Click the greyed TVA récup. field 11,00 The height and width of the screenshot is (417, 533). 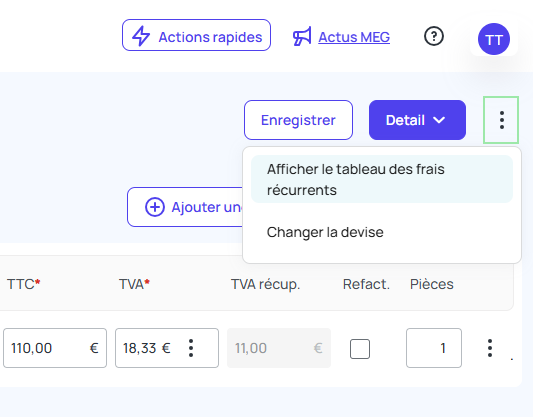tap(279, 348)
